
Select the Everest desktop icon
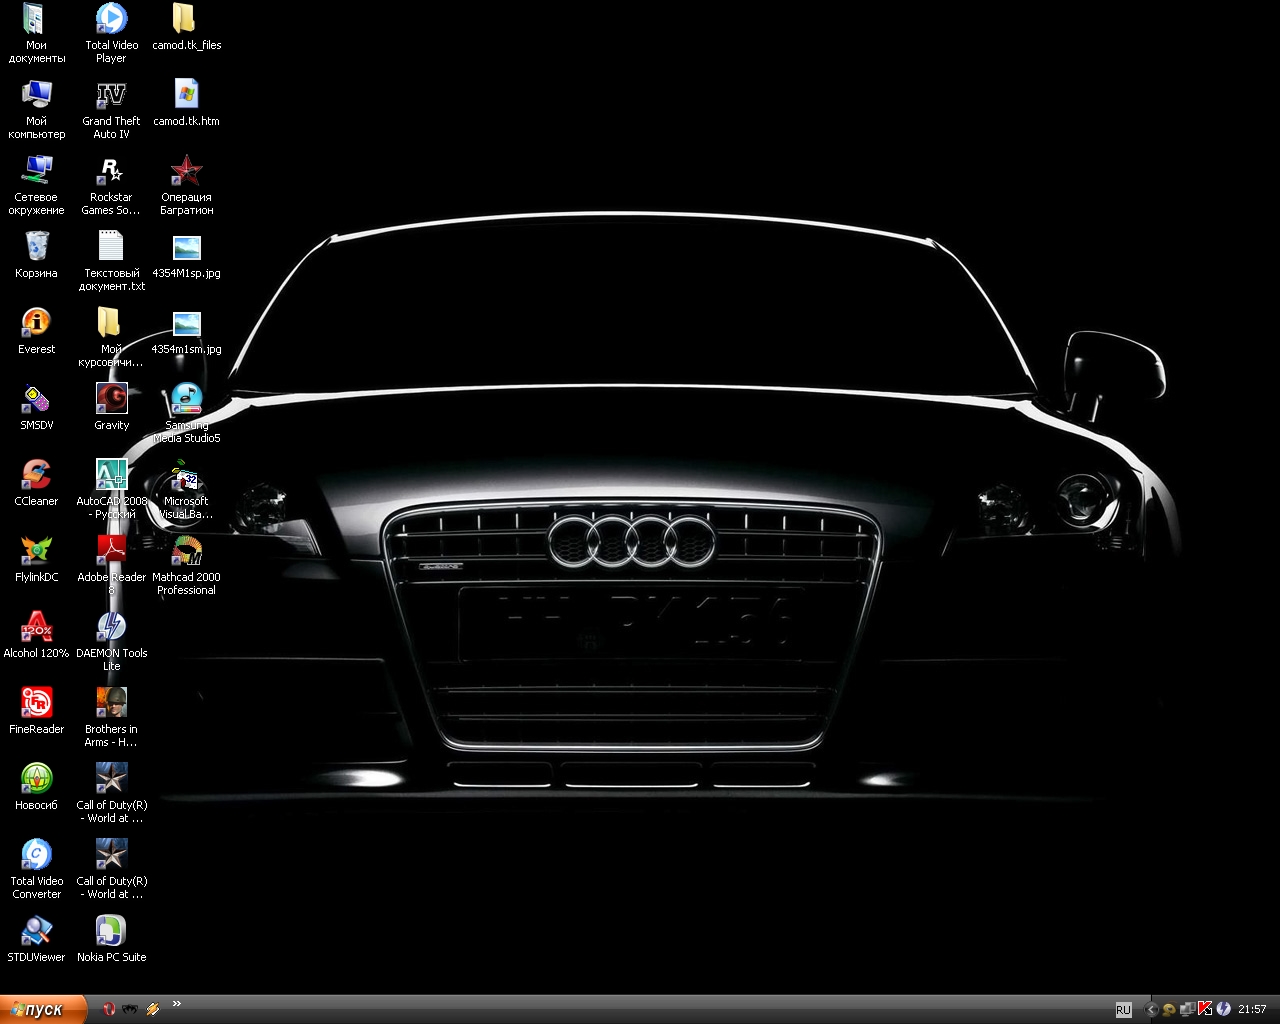pyautogui.click(x=37, y=324)
